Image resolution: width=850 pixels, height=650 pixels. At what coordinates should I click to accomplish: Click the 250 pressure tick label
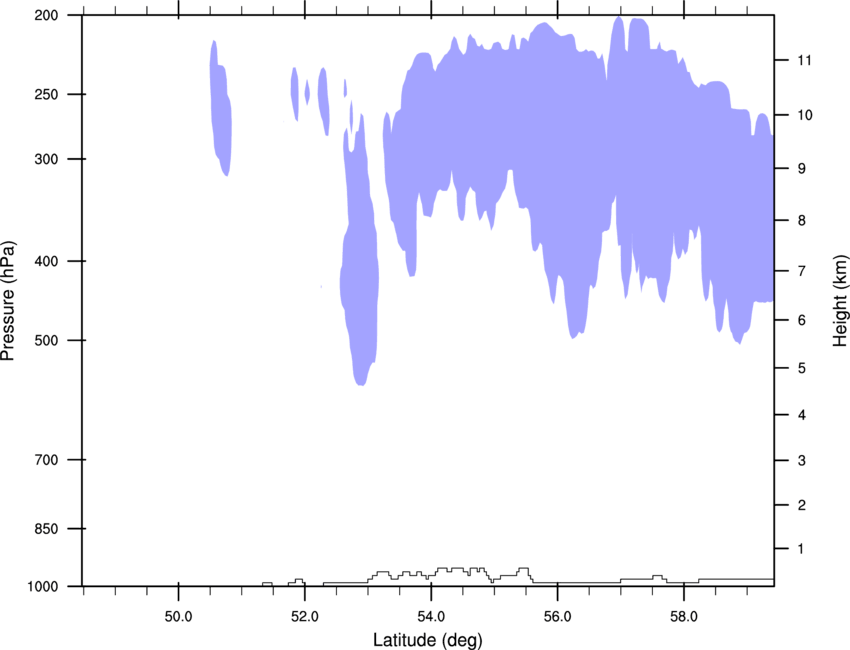pyautogui.click(x=46, y=94)
